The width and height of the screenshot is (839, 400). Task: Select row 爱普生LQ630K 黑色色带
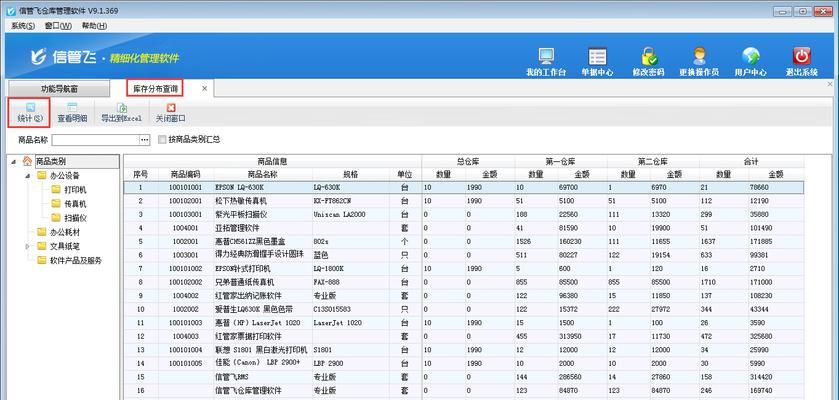463,309
